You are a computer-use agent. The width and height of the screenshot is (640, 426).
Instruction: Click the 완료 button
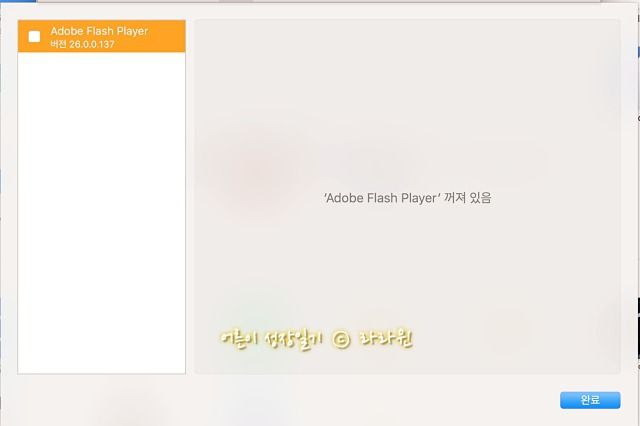[590, 400]
